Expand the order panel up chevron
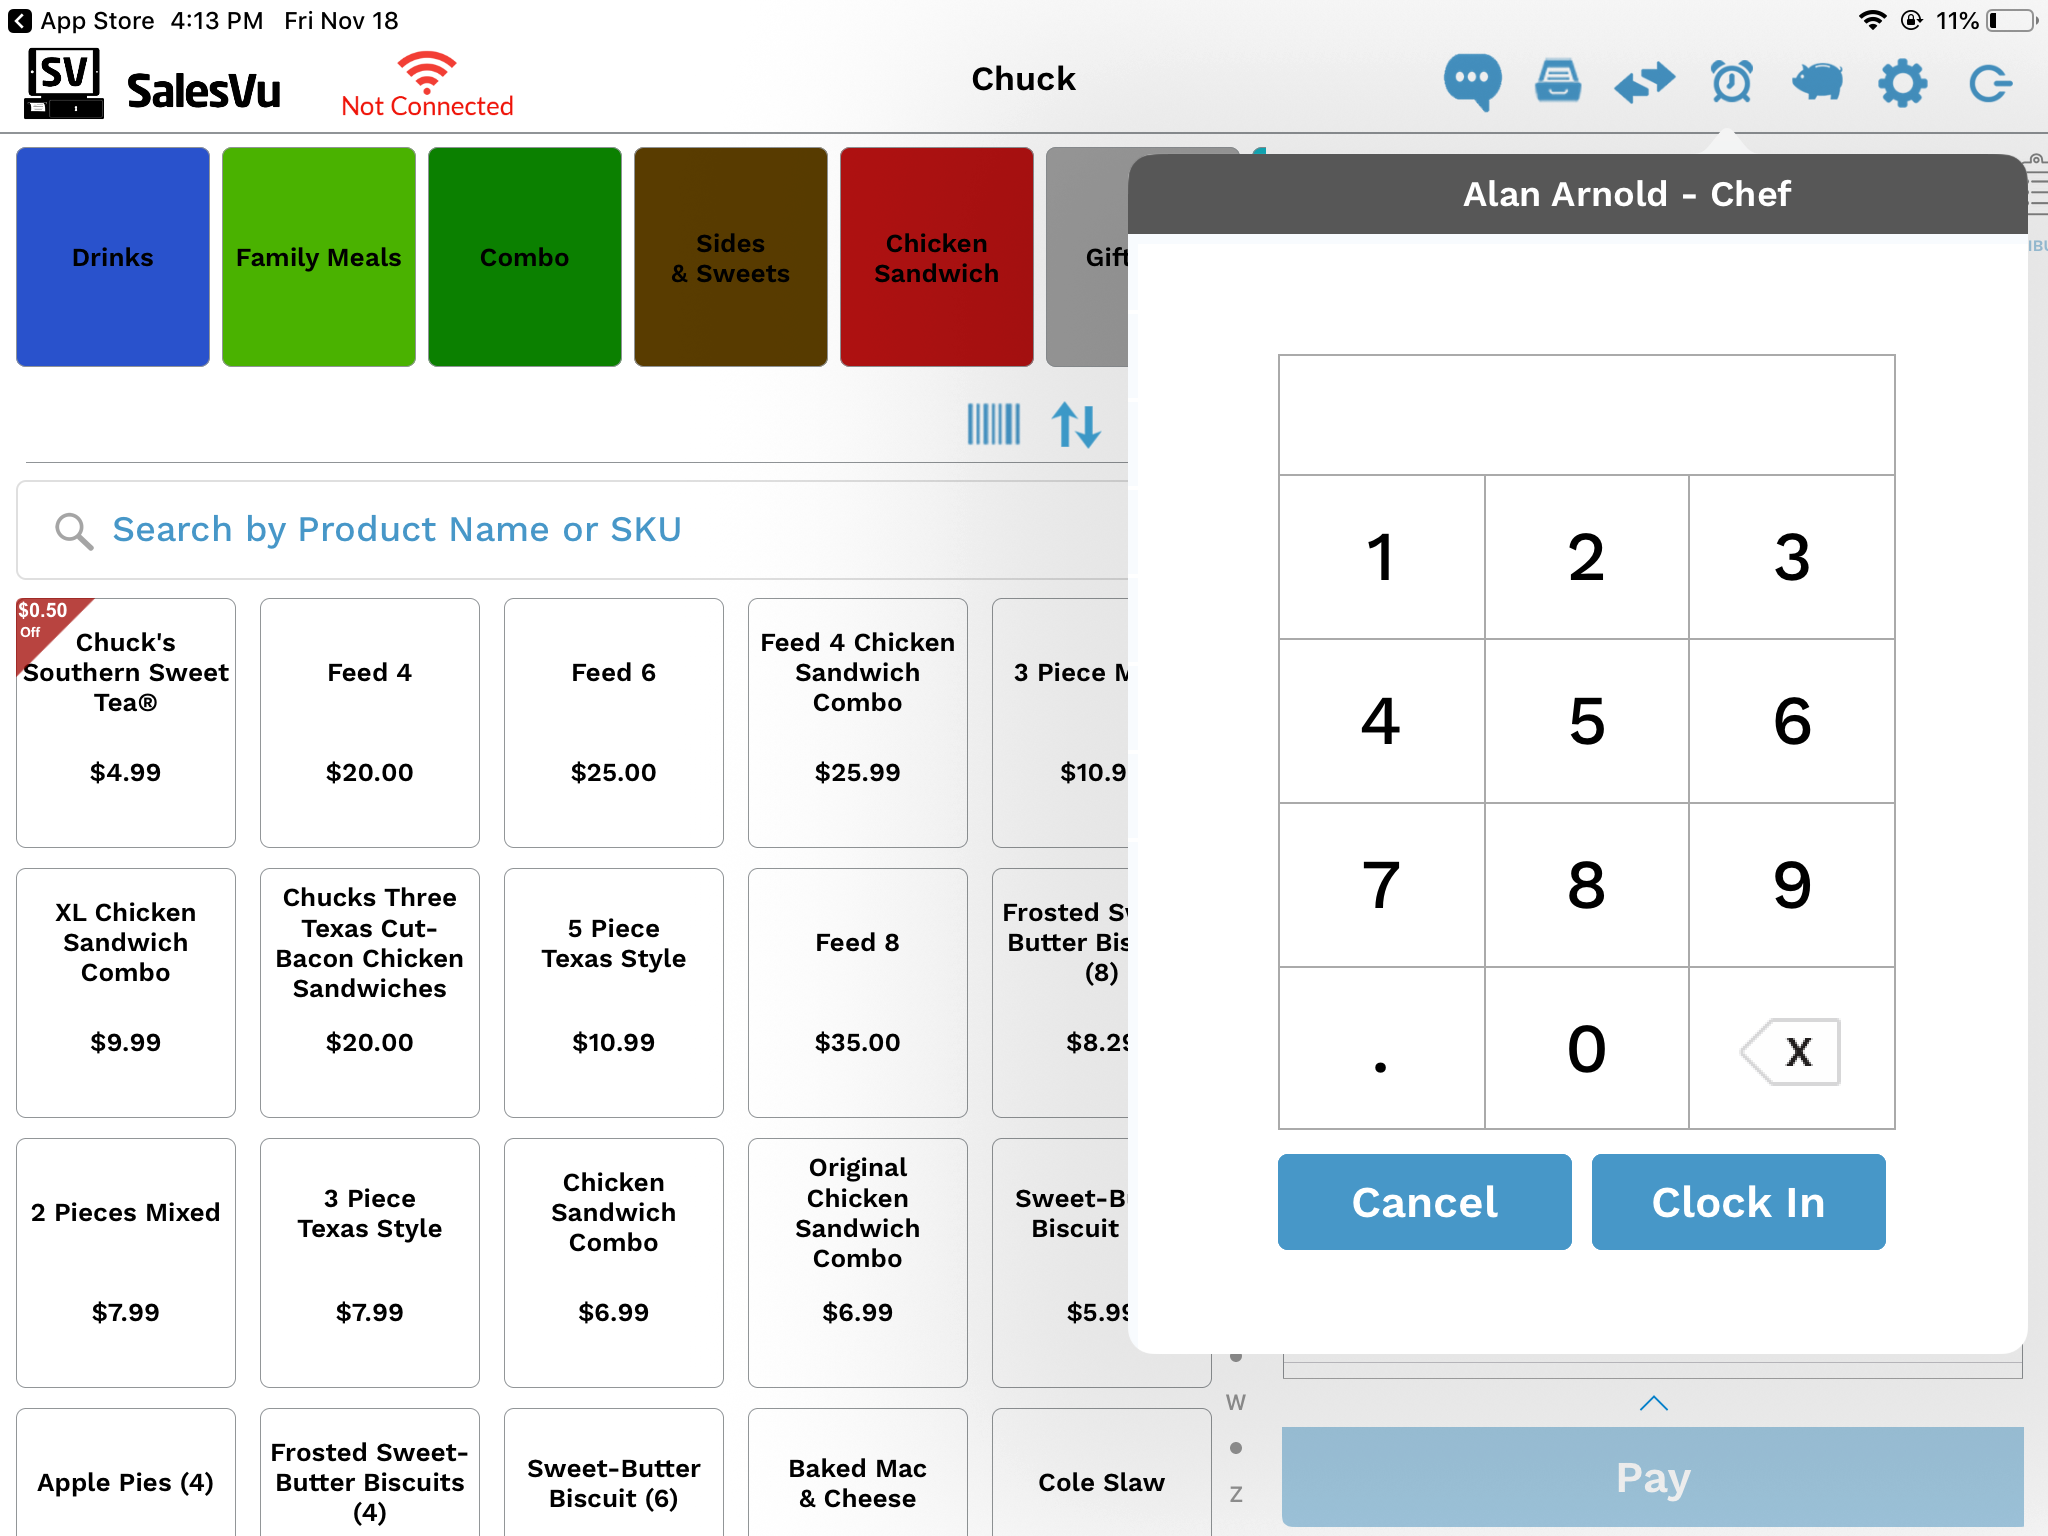2048x1536 pixels. pyautogui.click(x=1654, y=1404)
